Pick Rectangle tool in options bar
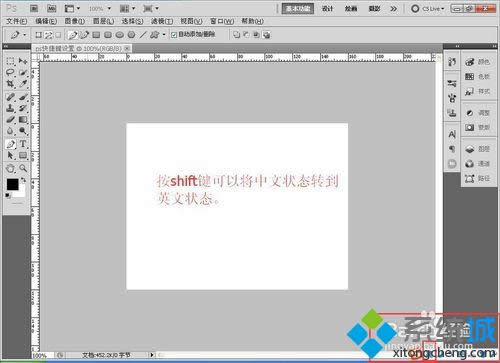 96,35
